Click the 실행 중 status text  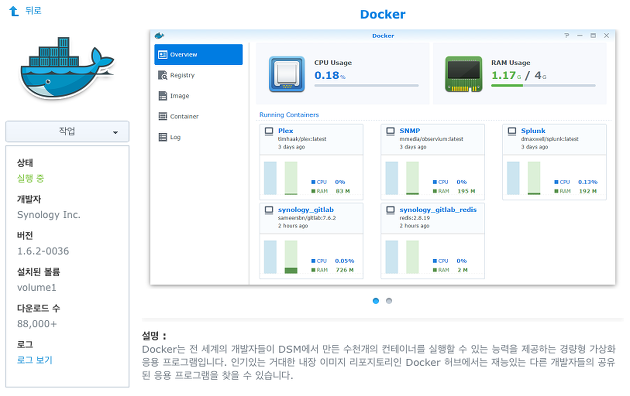pos(31,178)
